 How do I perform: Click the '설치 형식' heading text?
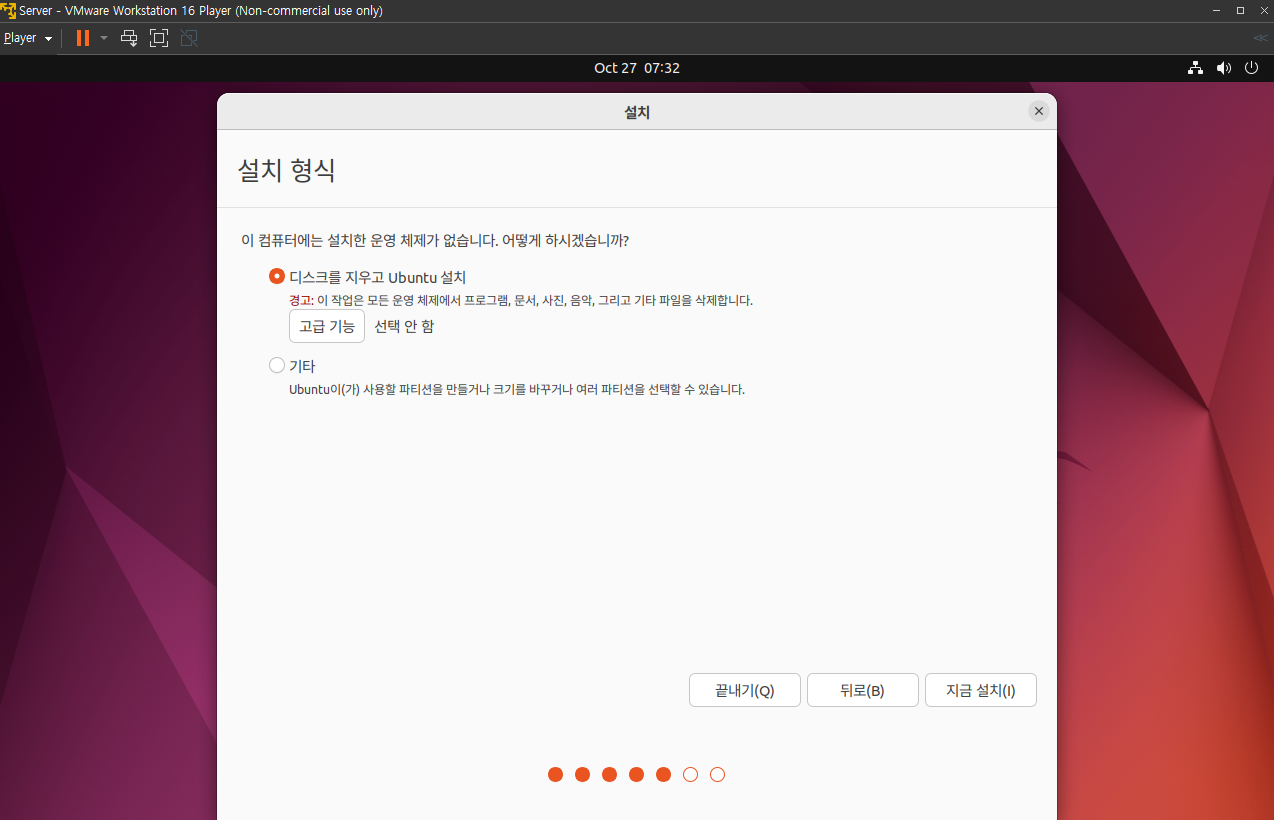286,170
